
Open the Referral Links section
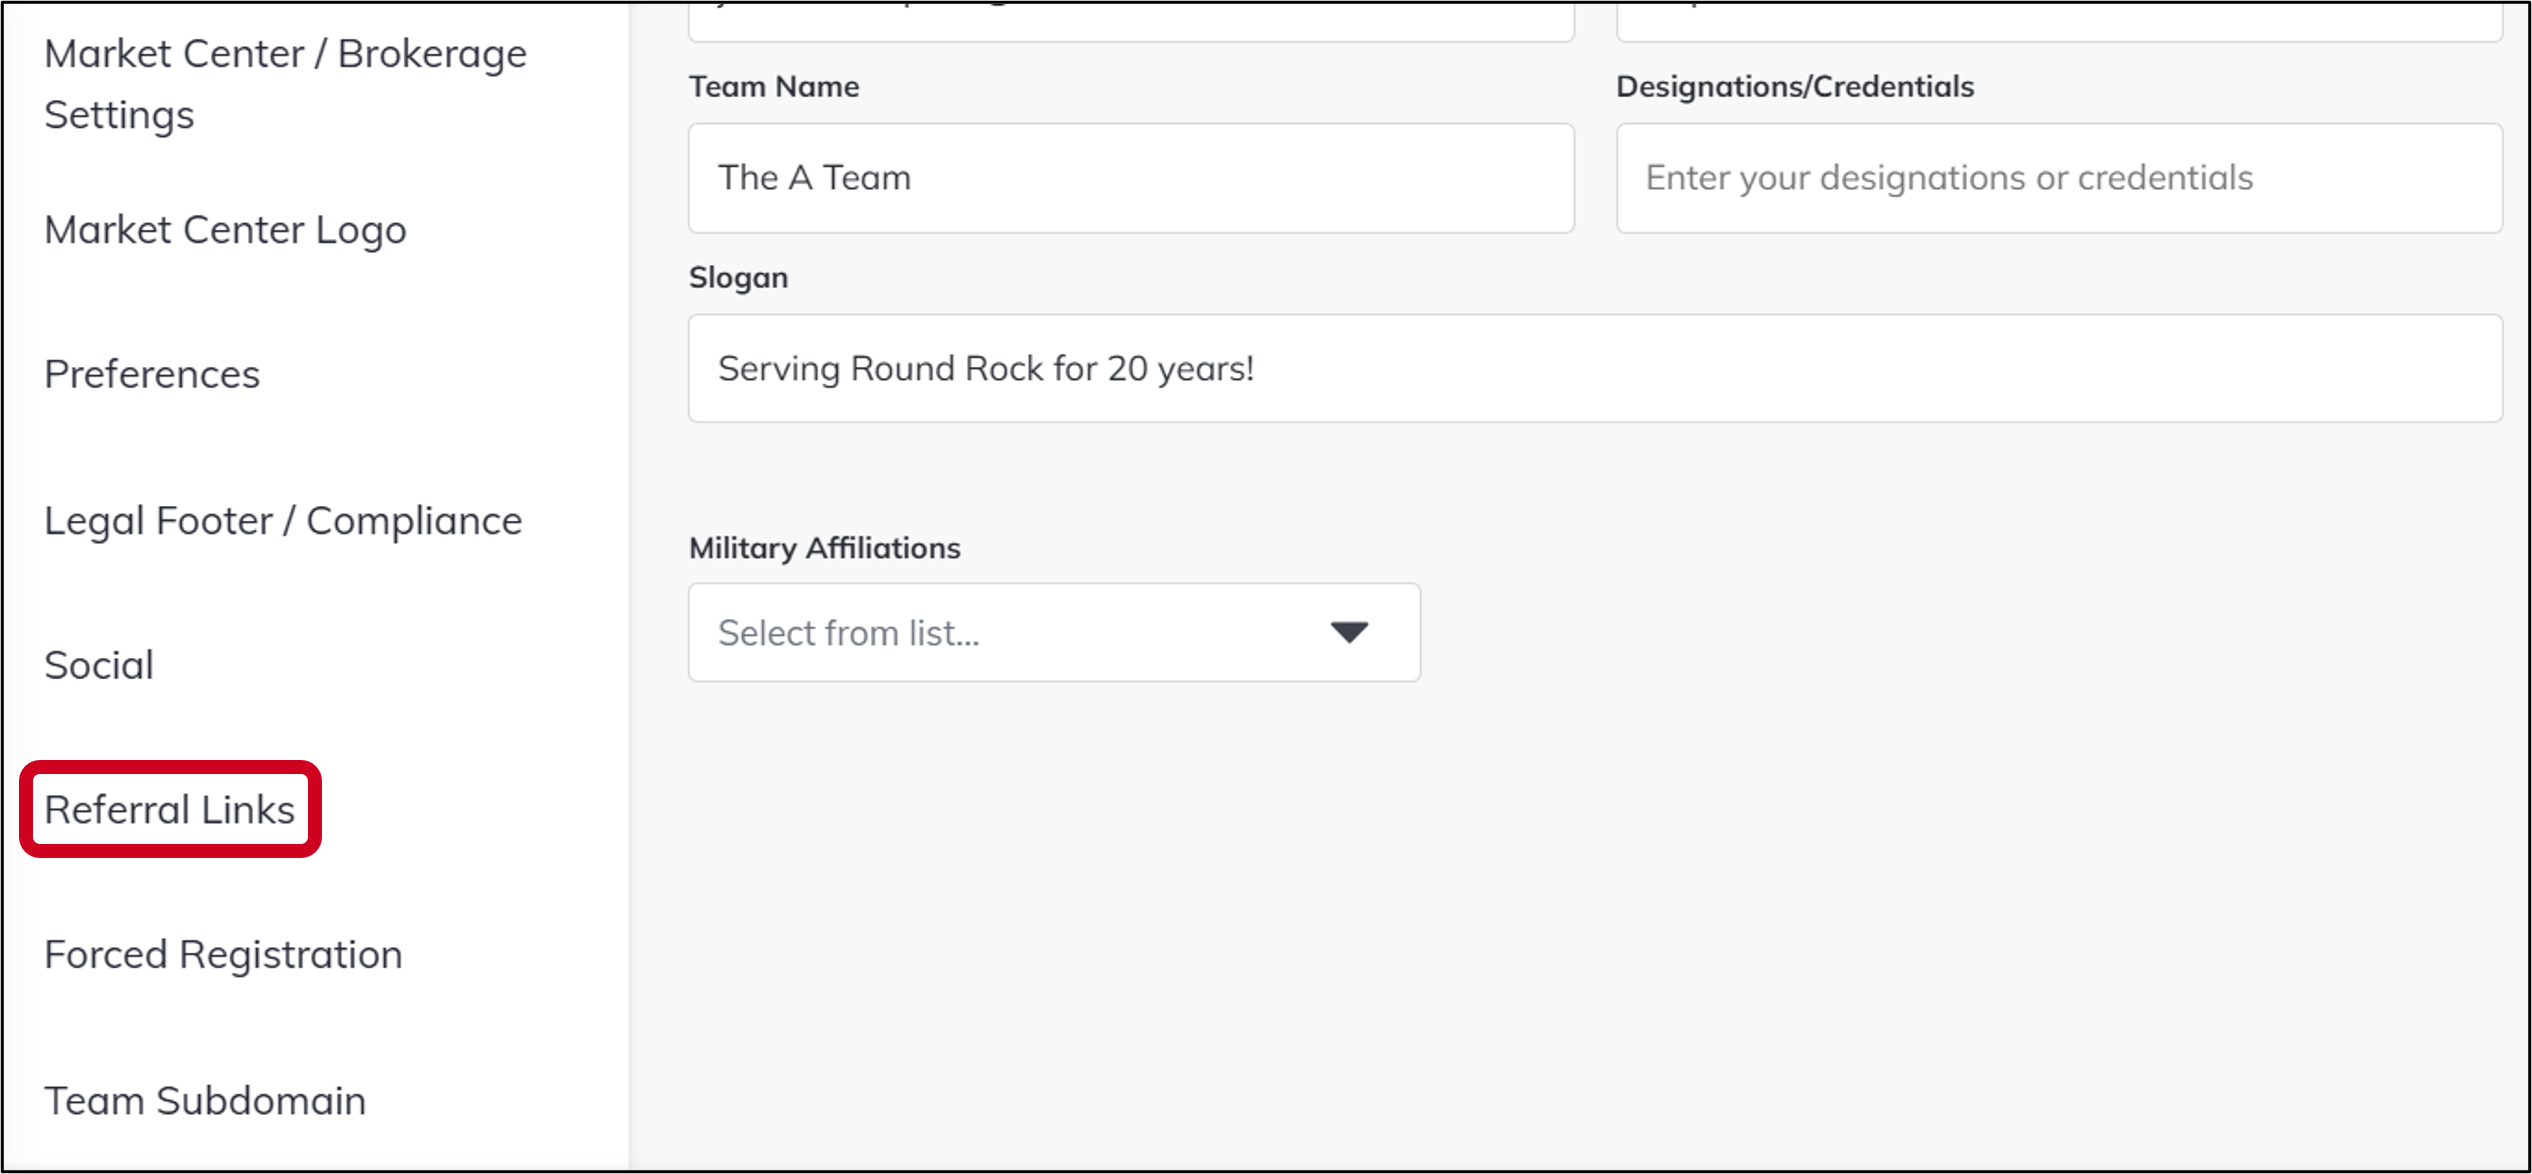[170, 809]
